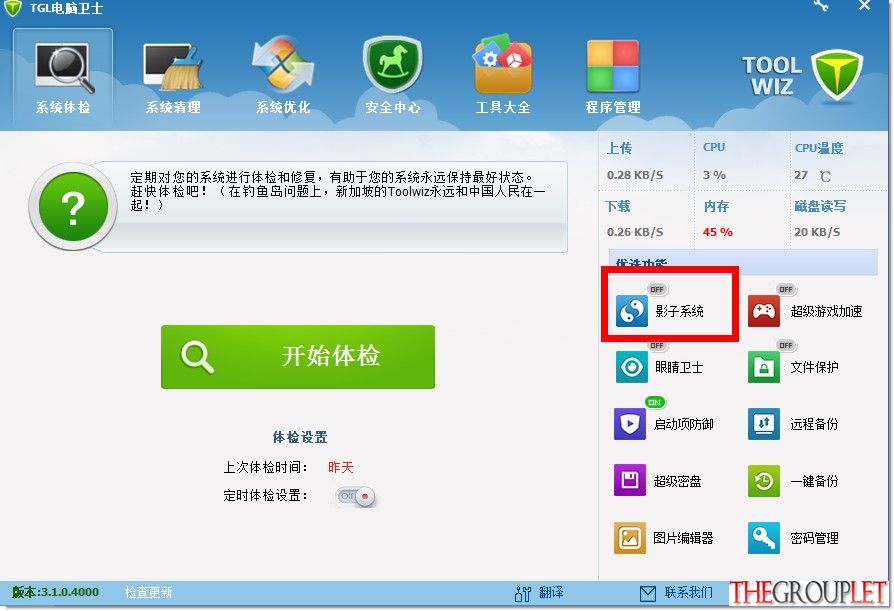Click the 一键备份 label

(x=814, y=481)
